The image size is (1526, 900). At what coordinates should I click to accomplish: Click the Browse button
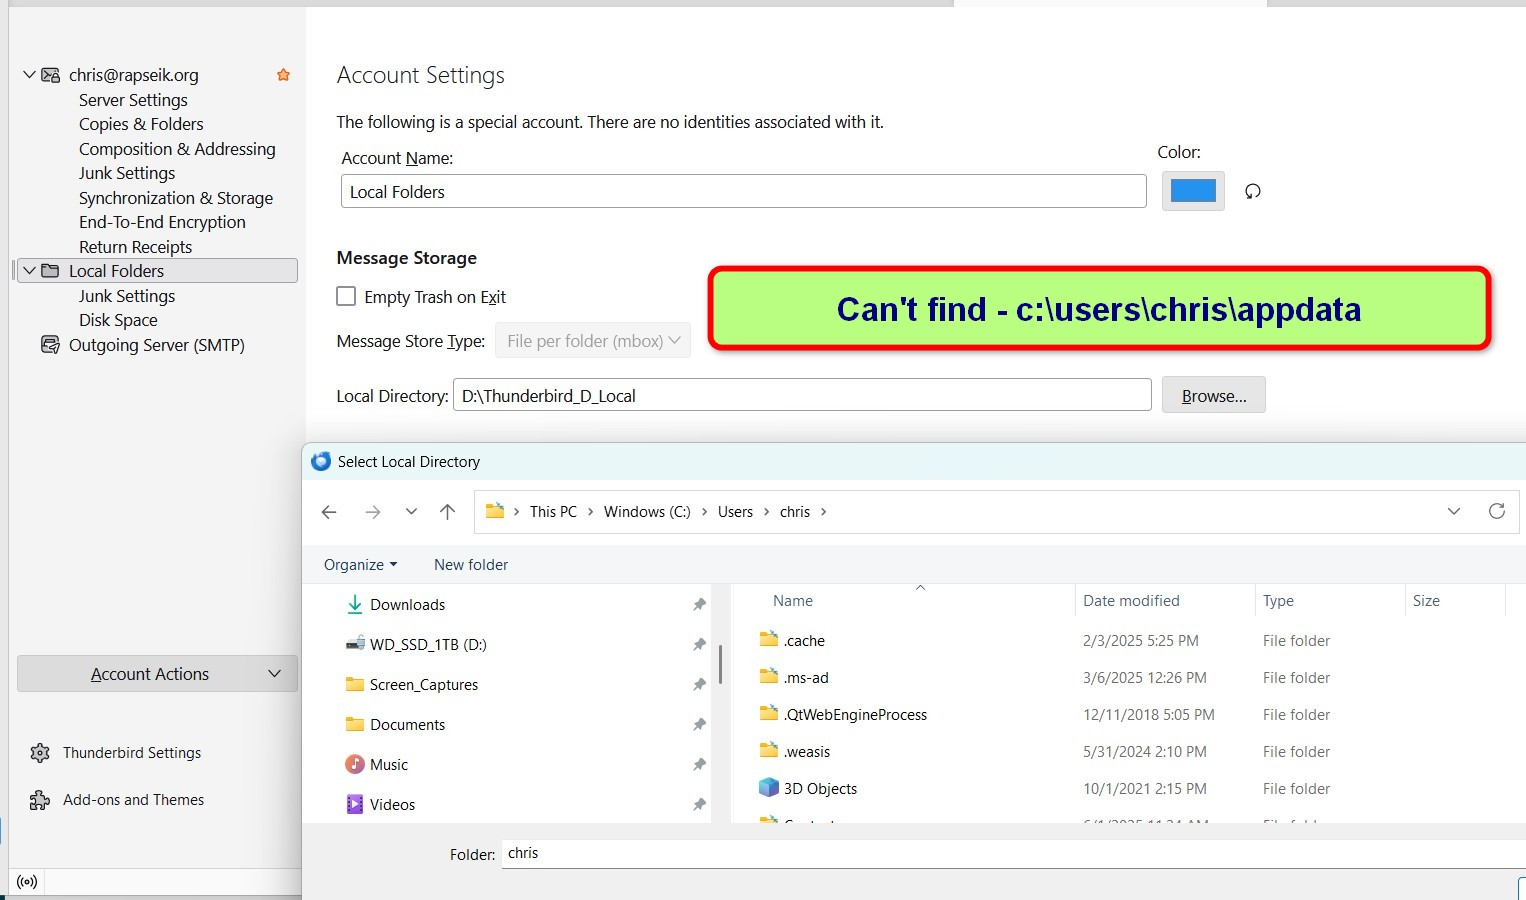pyautogui.click(x=1214, y=395)
